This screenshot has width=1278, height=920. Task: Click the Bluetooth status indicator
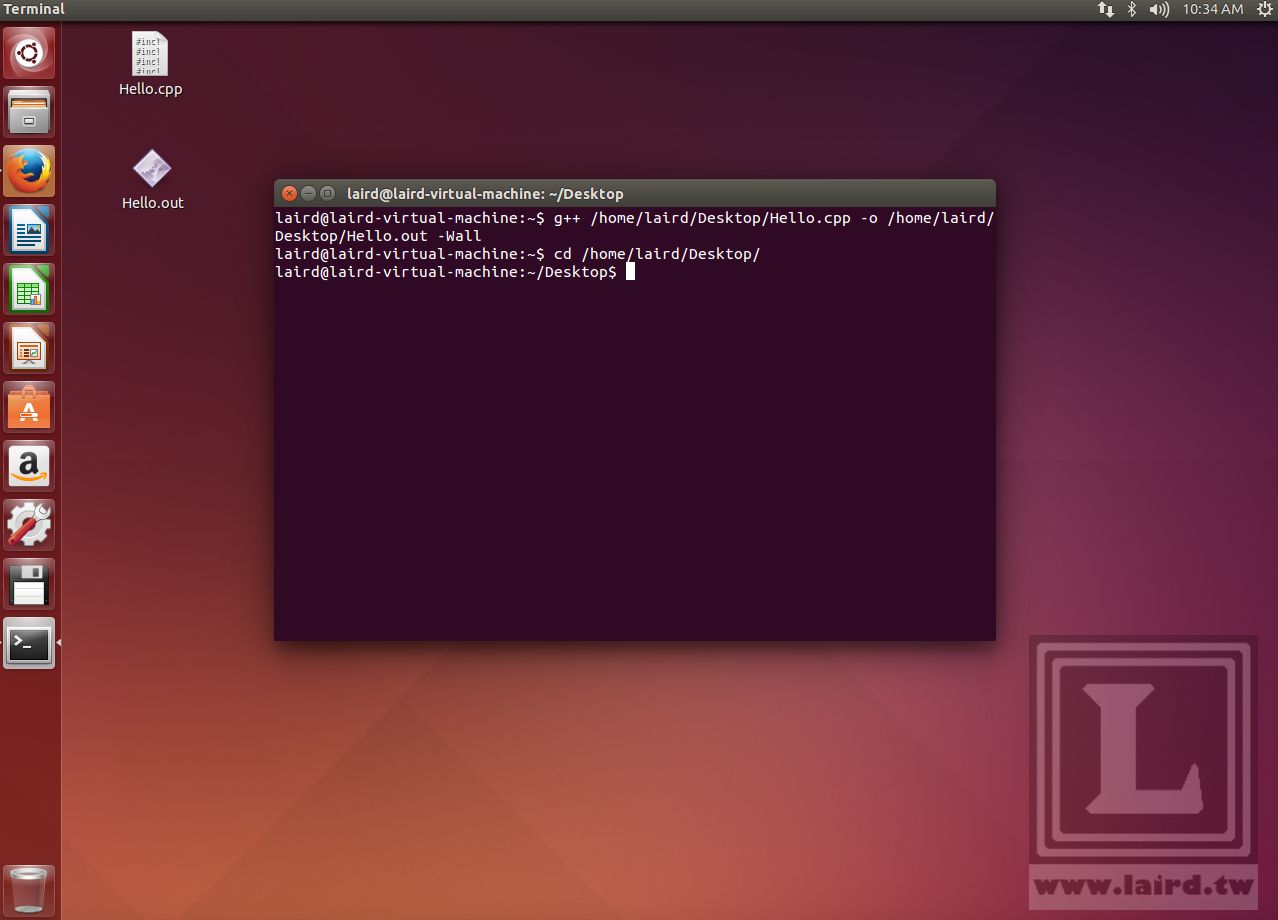[1131, 9]
